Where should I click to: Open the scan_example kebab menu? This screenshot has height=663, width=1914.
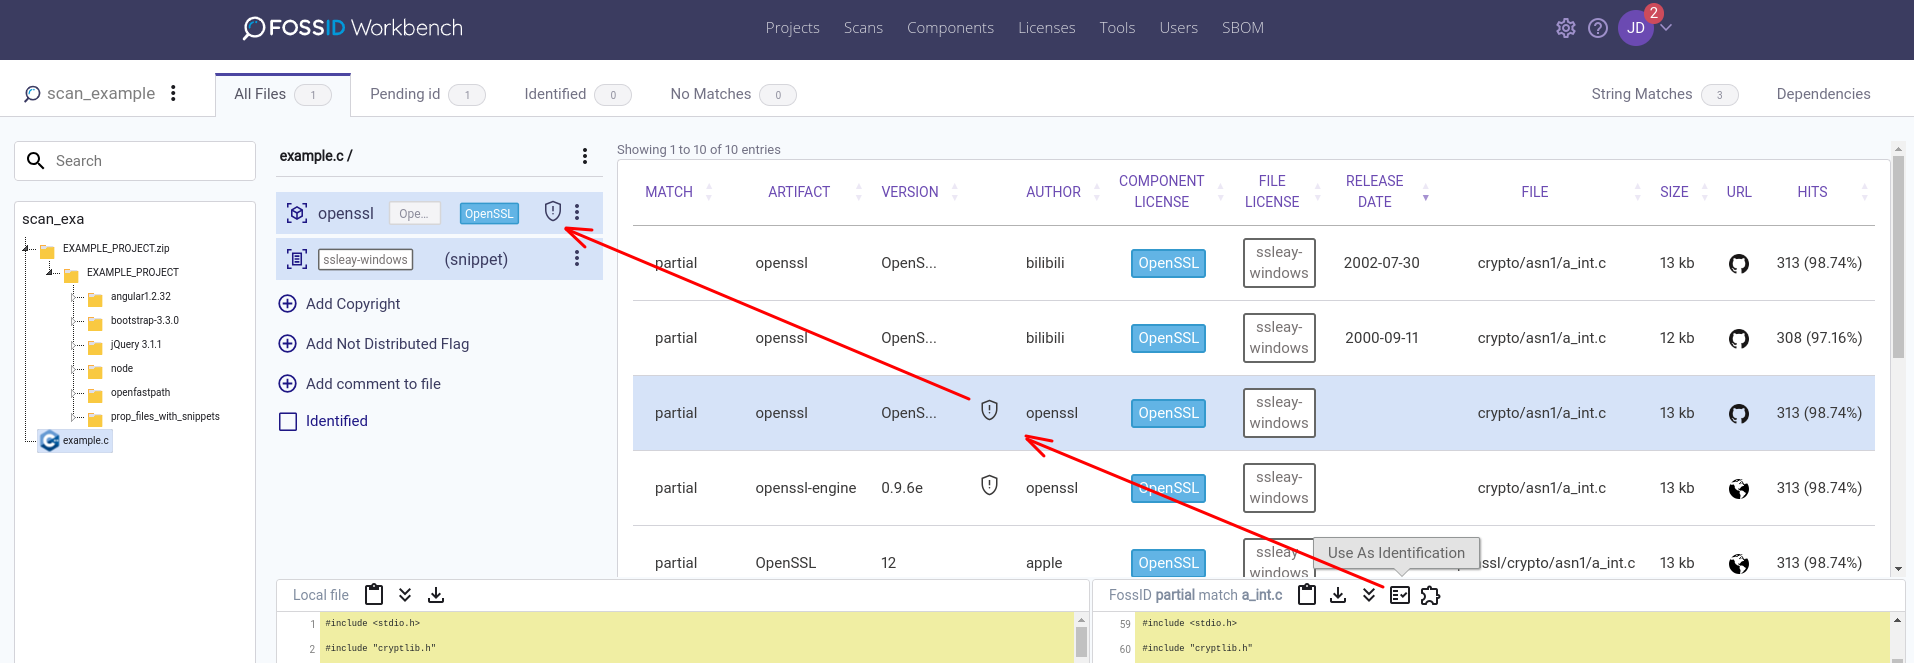pyautogui.click(x=173, y=93)
